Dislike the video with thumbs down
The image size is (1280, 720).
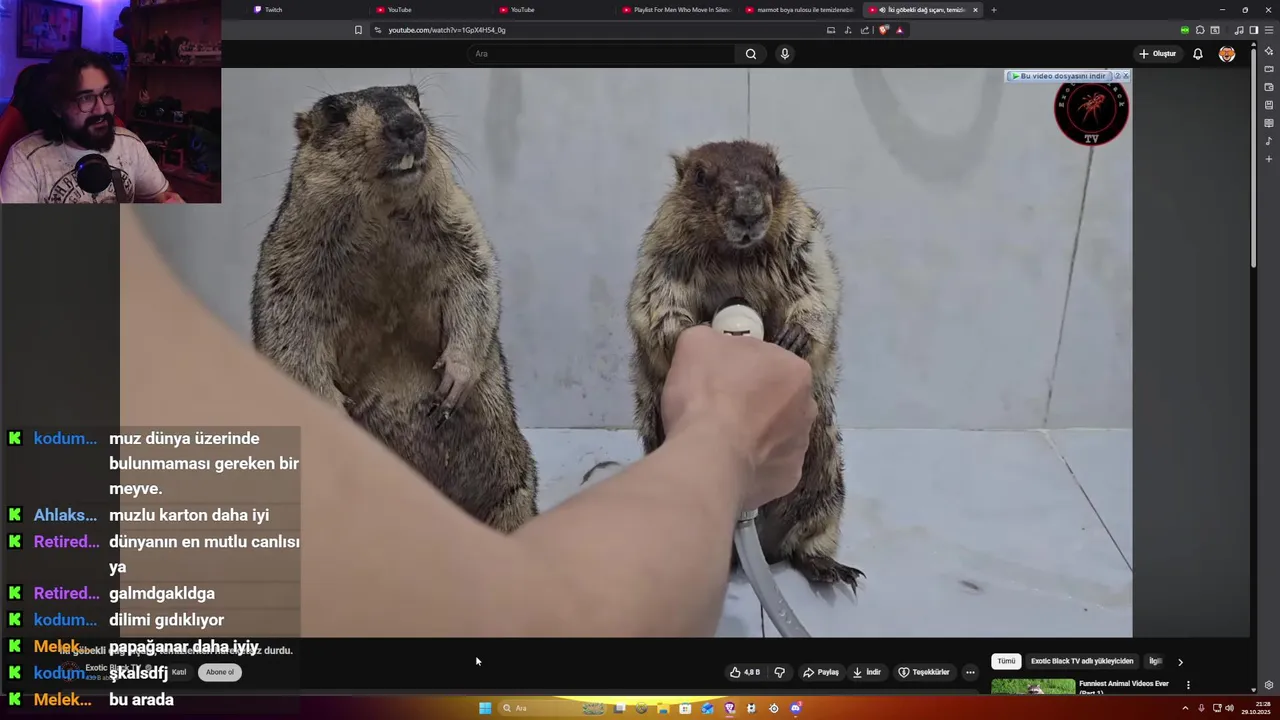click(780, 672)
